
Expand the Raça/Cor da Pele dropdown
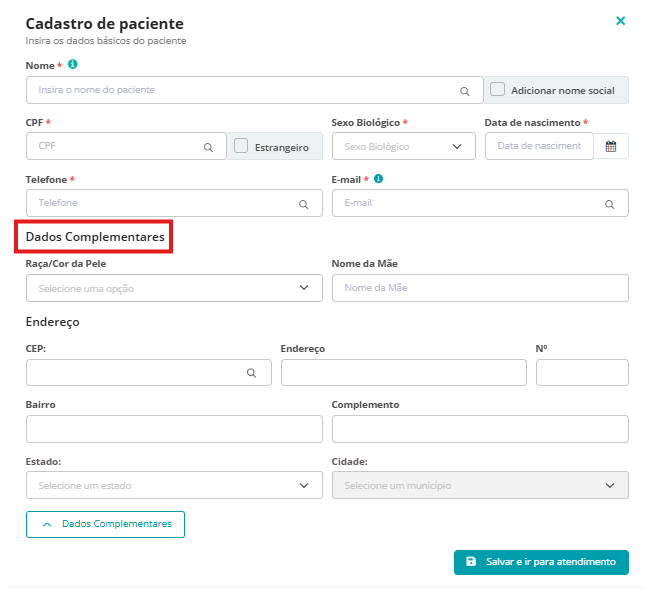click(174, 288)
